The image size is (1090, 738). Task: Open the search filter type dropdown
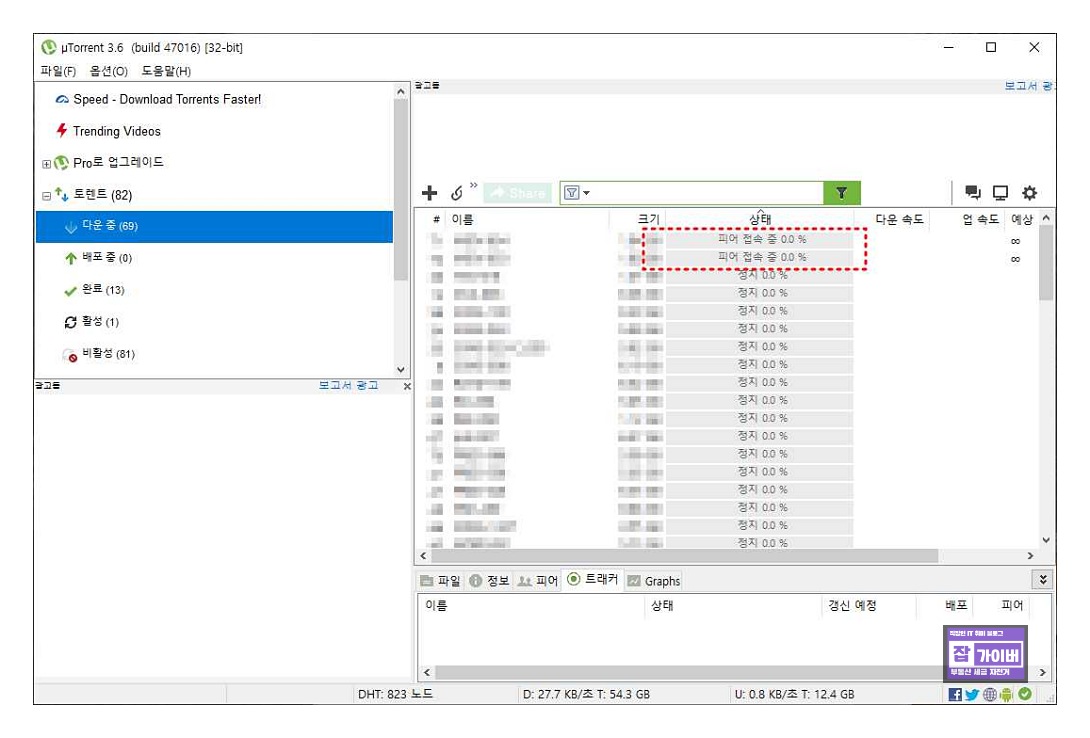pos(577,193)
